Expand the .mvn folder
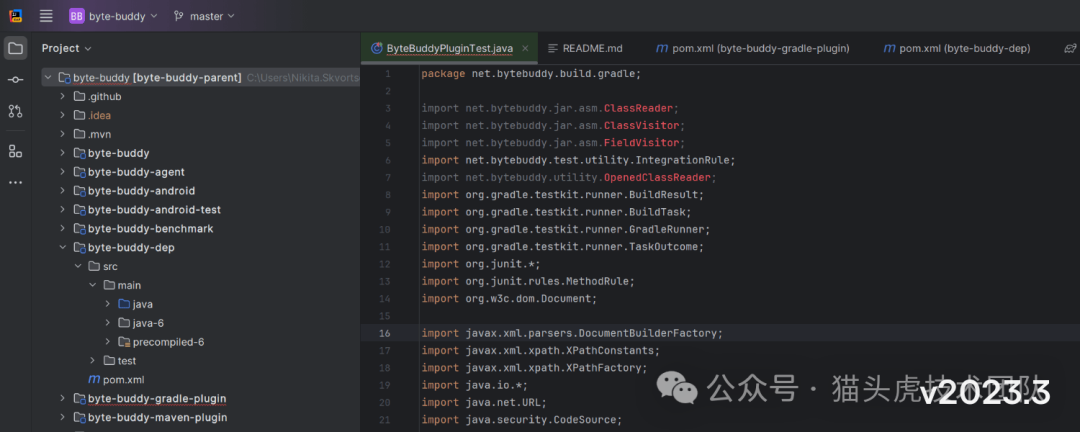Viewport: 1080px width, 432px height. coord(63,134)
